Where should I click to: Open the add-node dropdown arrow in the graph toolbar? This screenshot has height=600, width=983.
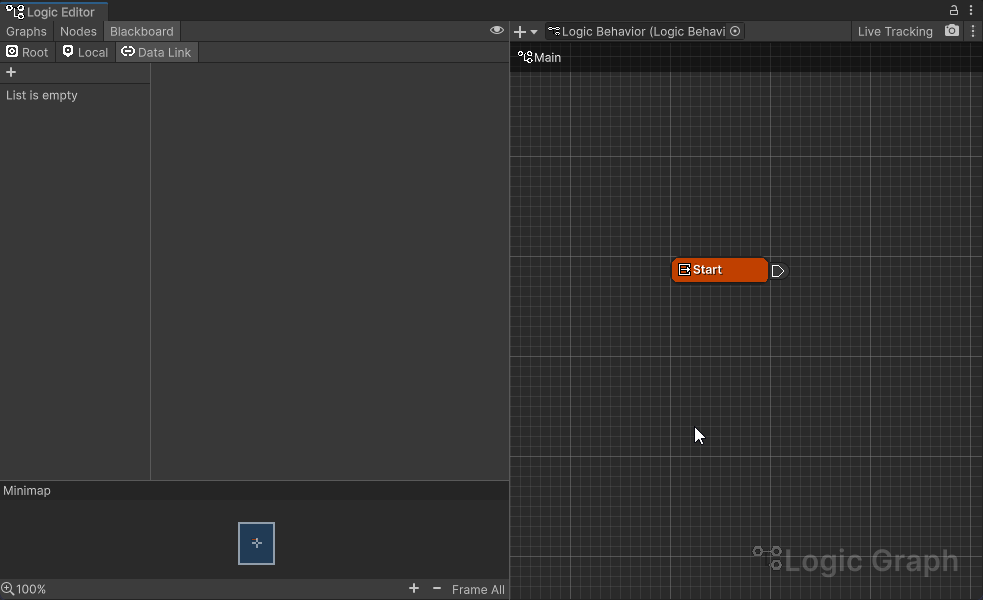click(534, 31)
